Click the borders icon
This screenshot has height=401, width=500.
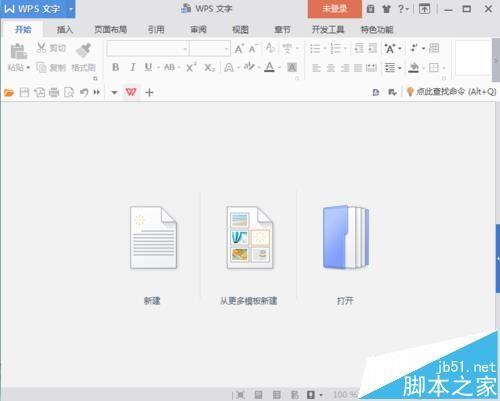click(x=434, y=68)
